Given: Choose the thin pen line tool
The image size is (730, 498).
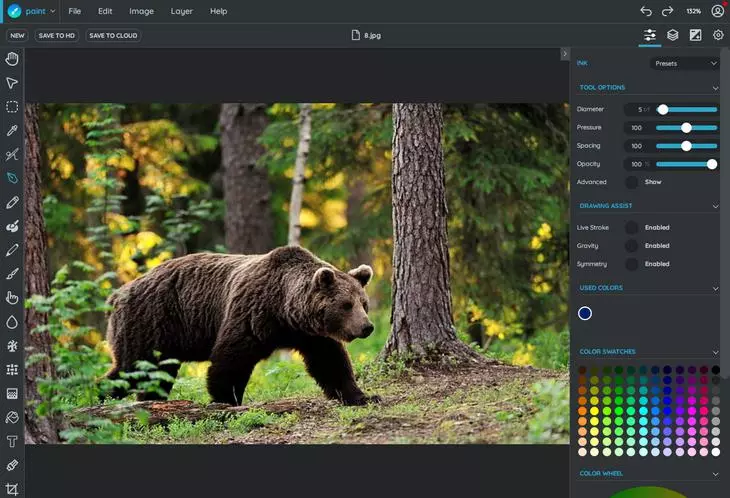Looking at the screenshot, I should coord(12,250).
